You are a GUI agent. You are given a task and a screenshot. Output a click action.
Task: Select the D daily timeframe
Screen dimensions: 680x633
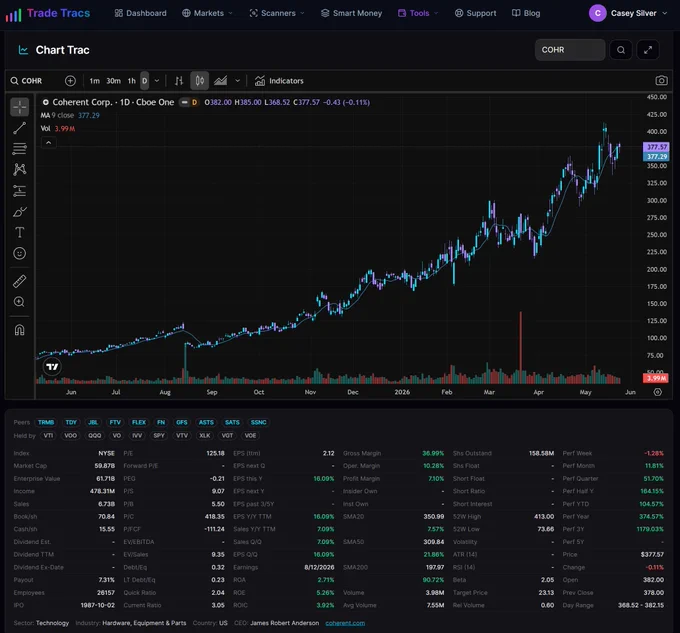point(144,81)
